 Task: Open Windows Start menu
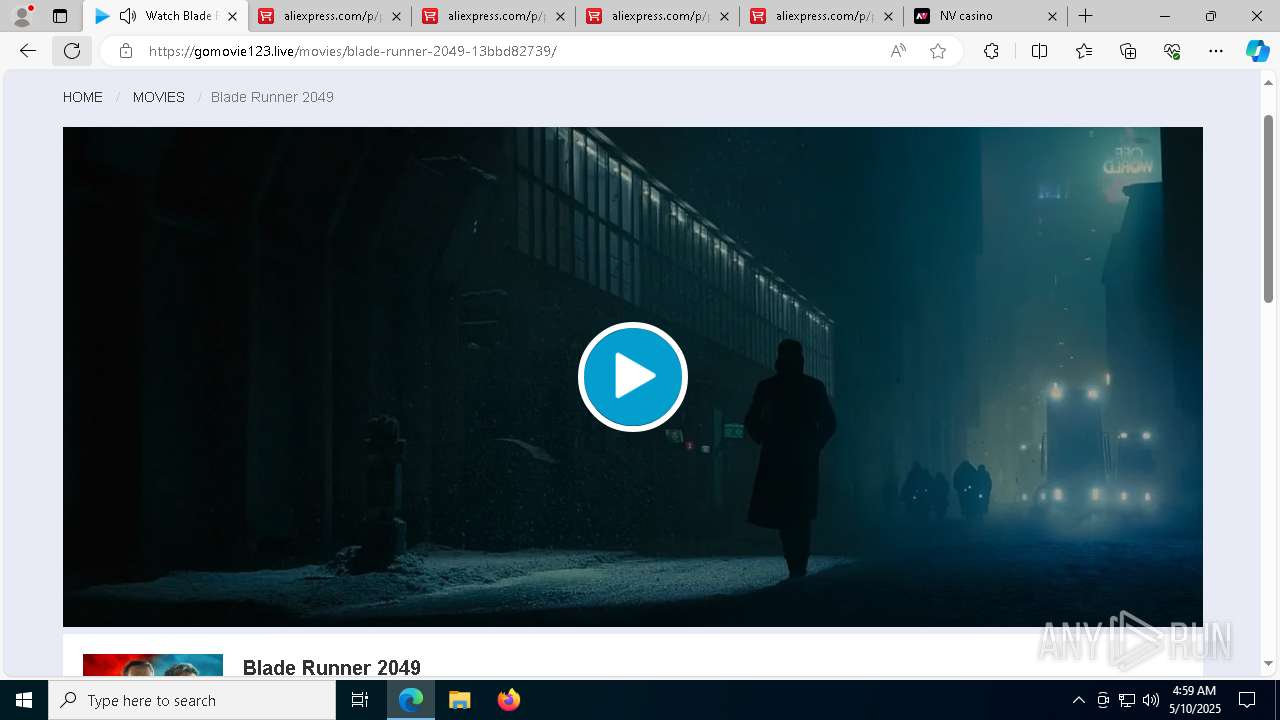(x=24, y=700)
